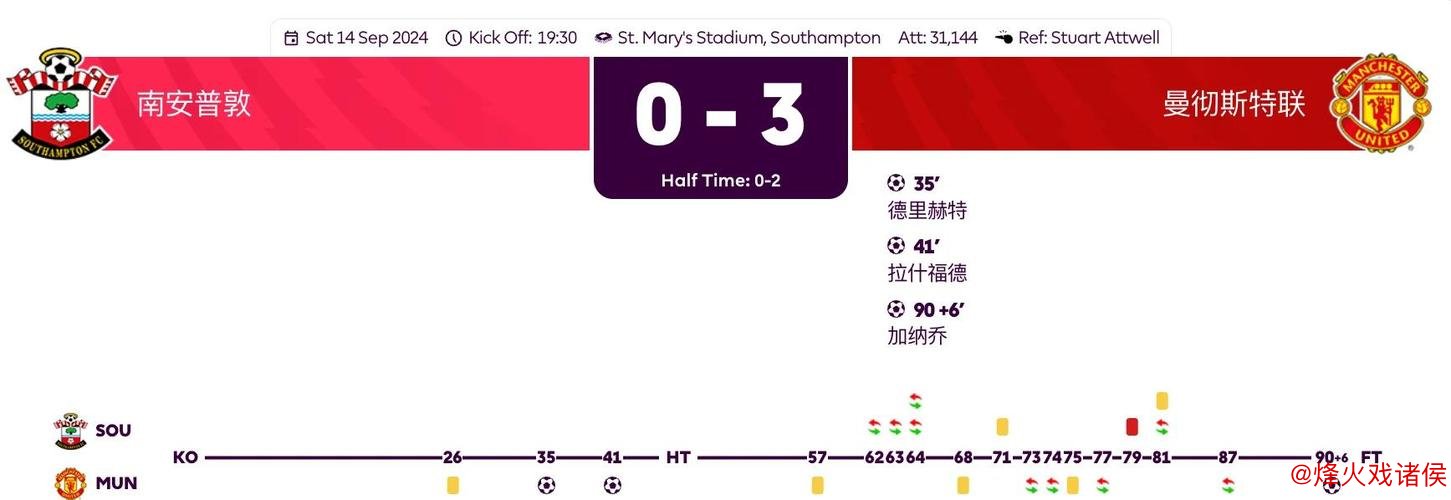
Task: Click the large Manchester United crest
Action: 1381,104
